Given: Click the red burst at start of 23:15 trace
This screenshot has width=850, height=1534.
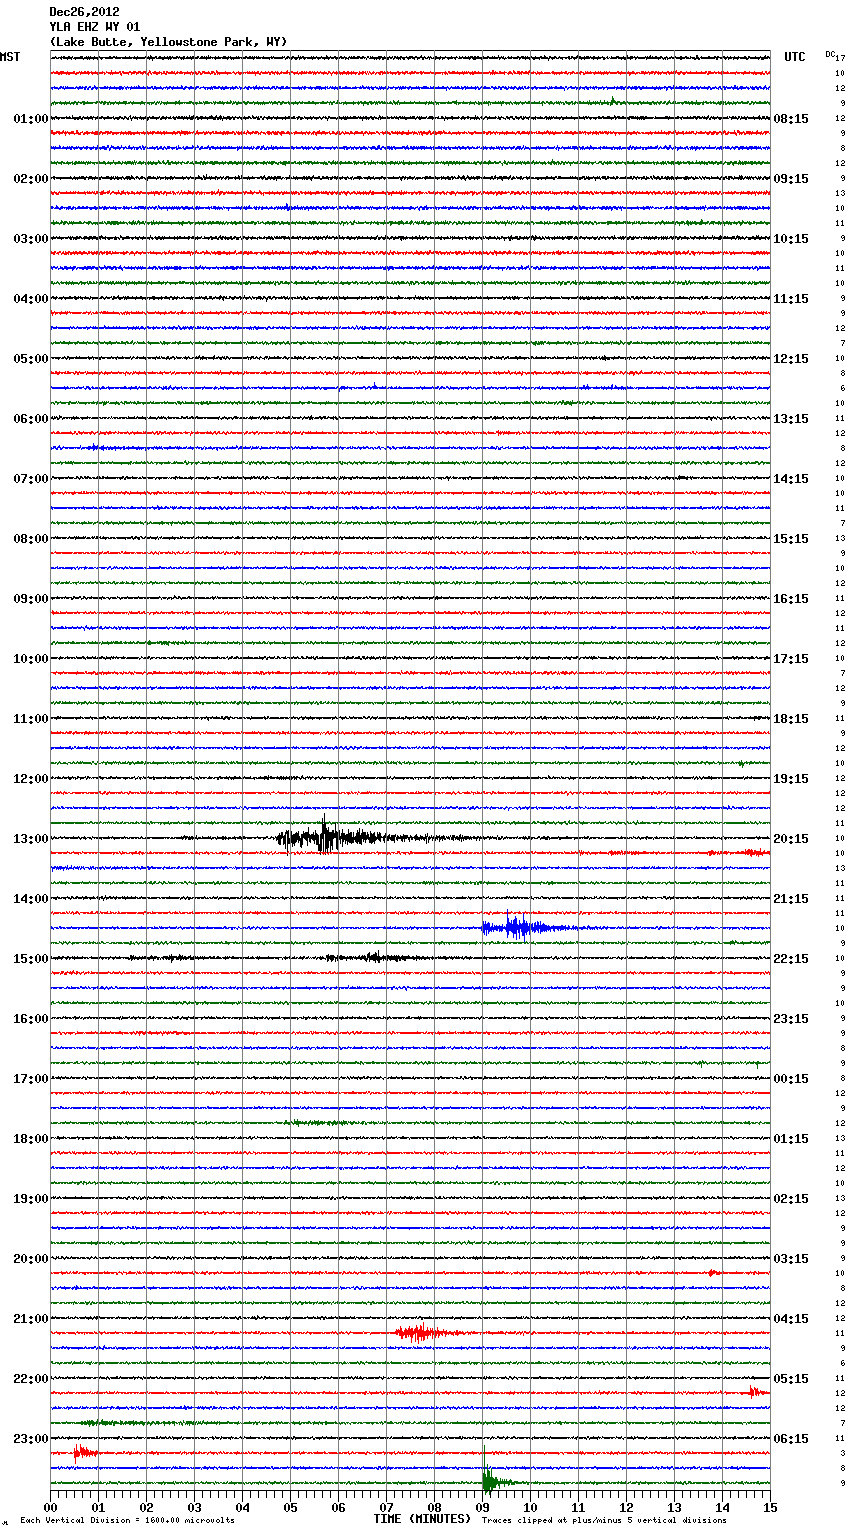Looking at the screenshot, I should click(x=84, y=1452).
